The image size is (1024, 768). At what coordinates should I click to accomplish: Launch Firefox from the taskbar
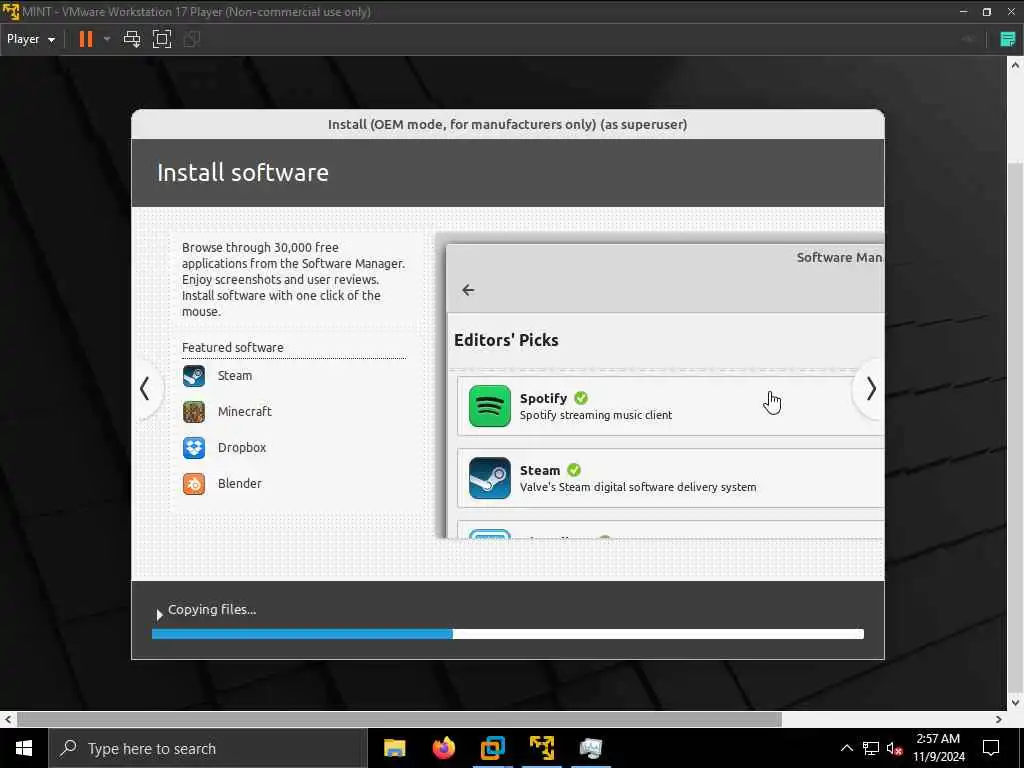(443, 748)
